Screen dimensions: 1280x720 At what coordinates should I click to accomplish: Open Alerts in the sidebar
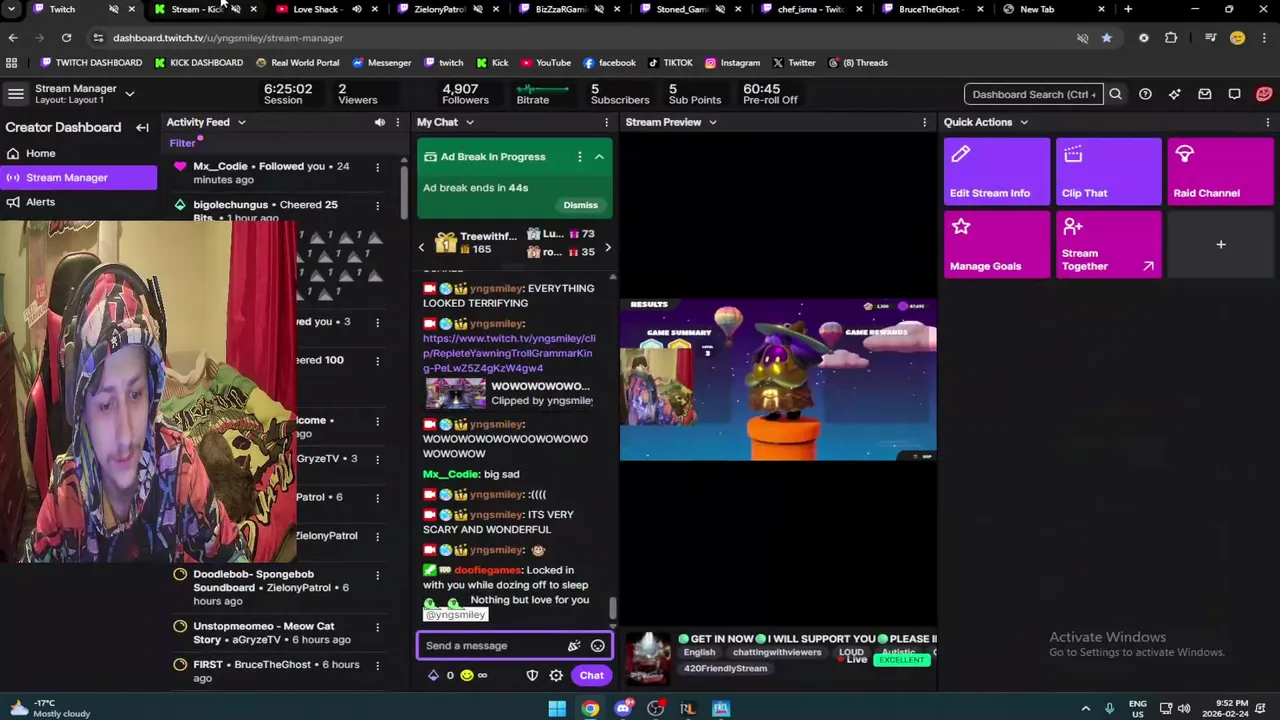point(40,202)
